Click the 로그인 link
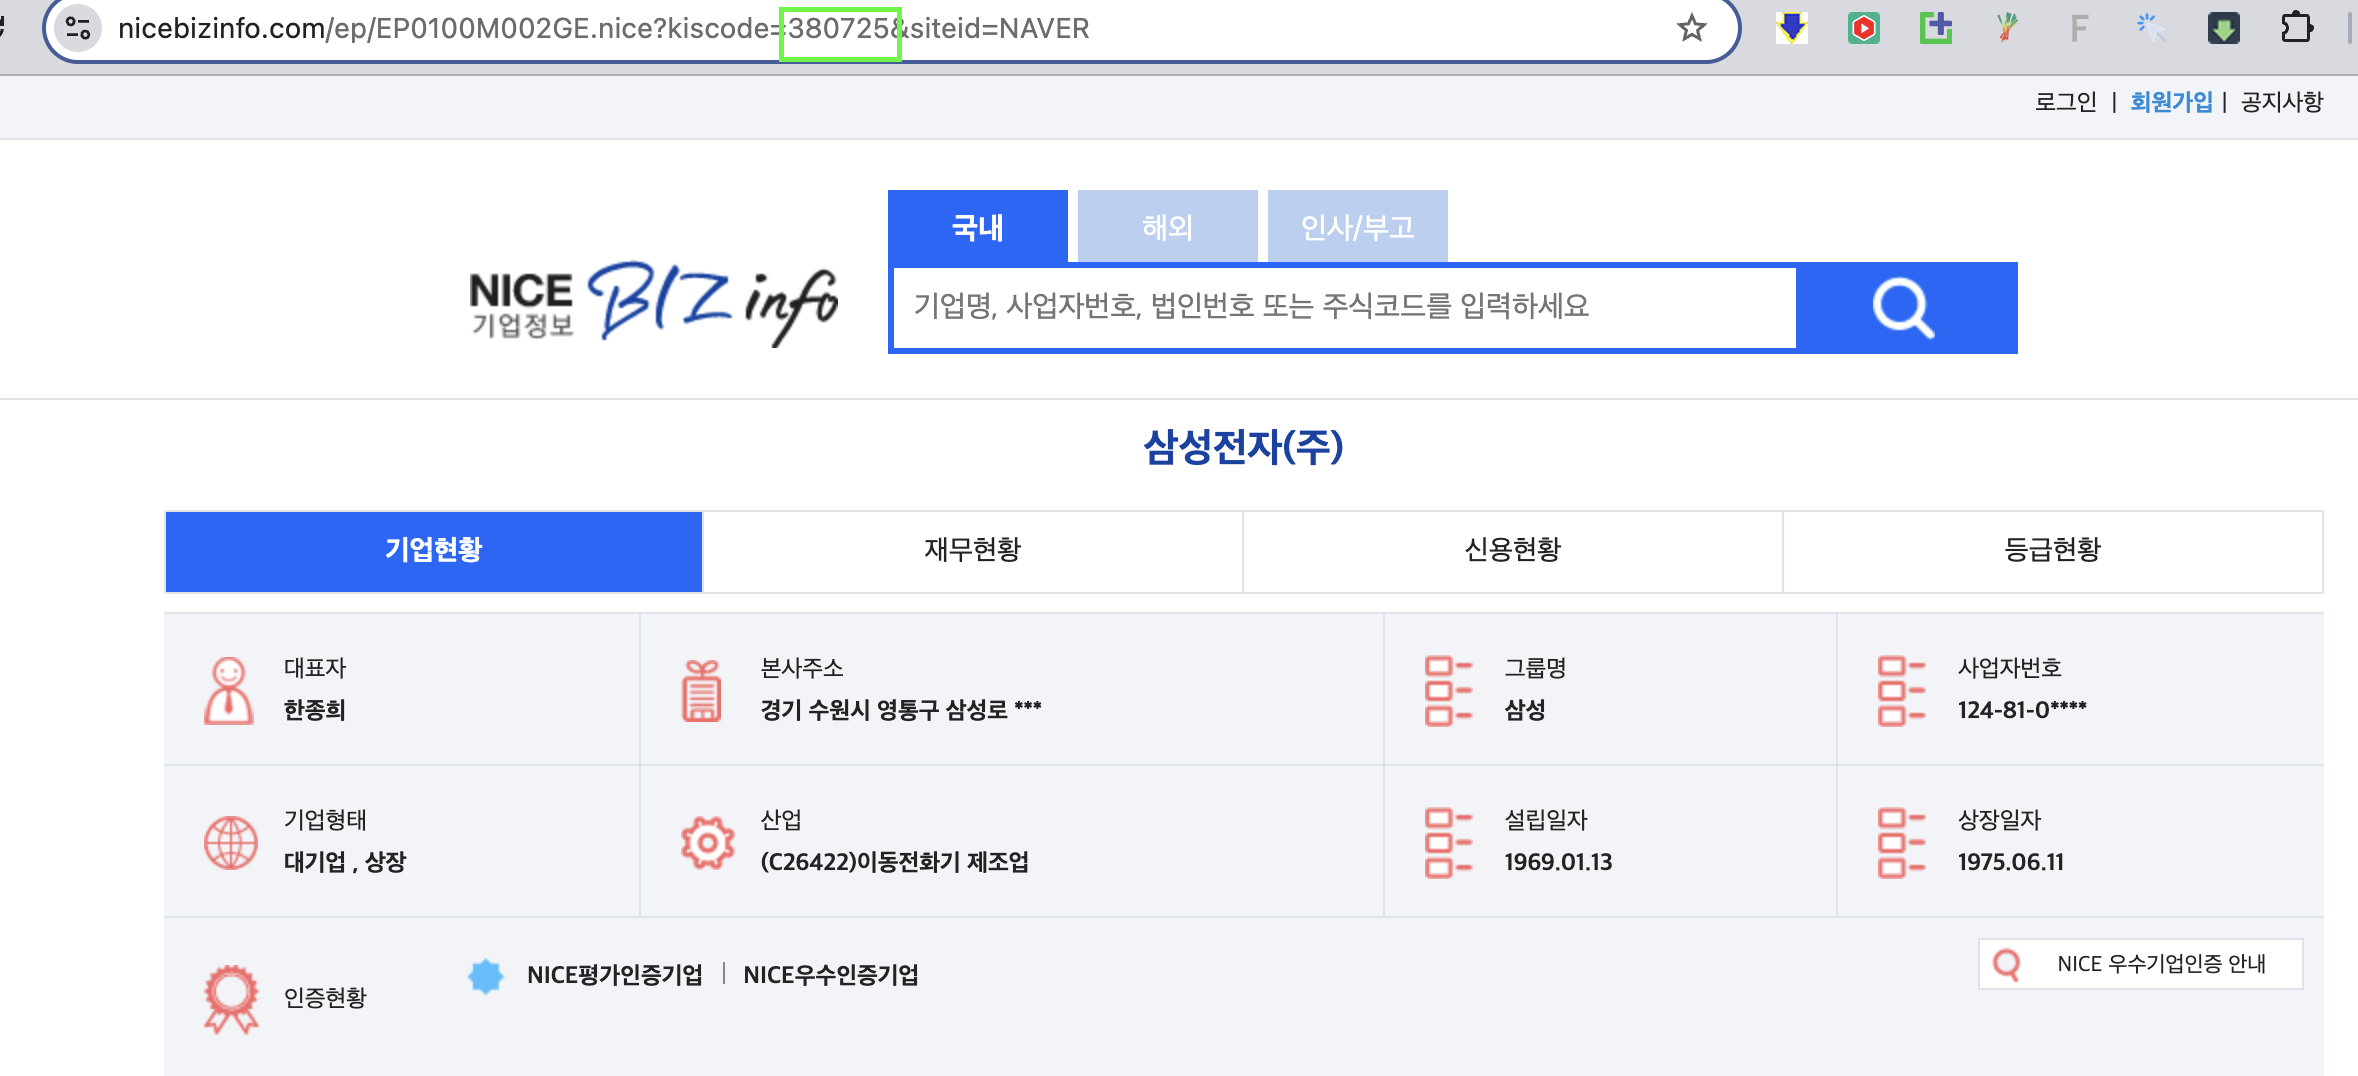Screen dimensions: 2358x1076 tap(2065, 102)
